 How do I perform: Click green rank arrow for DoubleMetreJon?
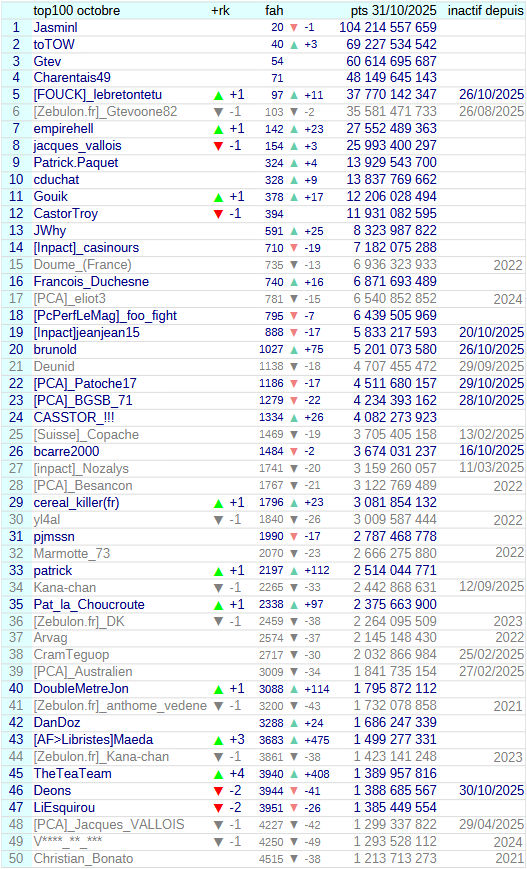pos(218,689)
